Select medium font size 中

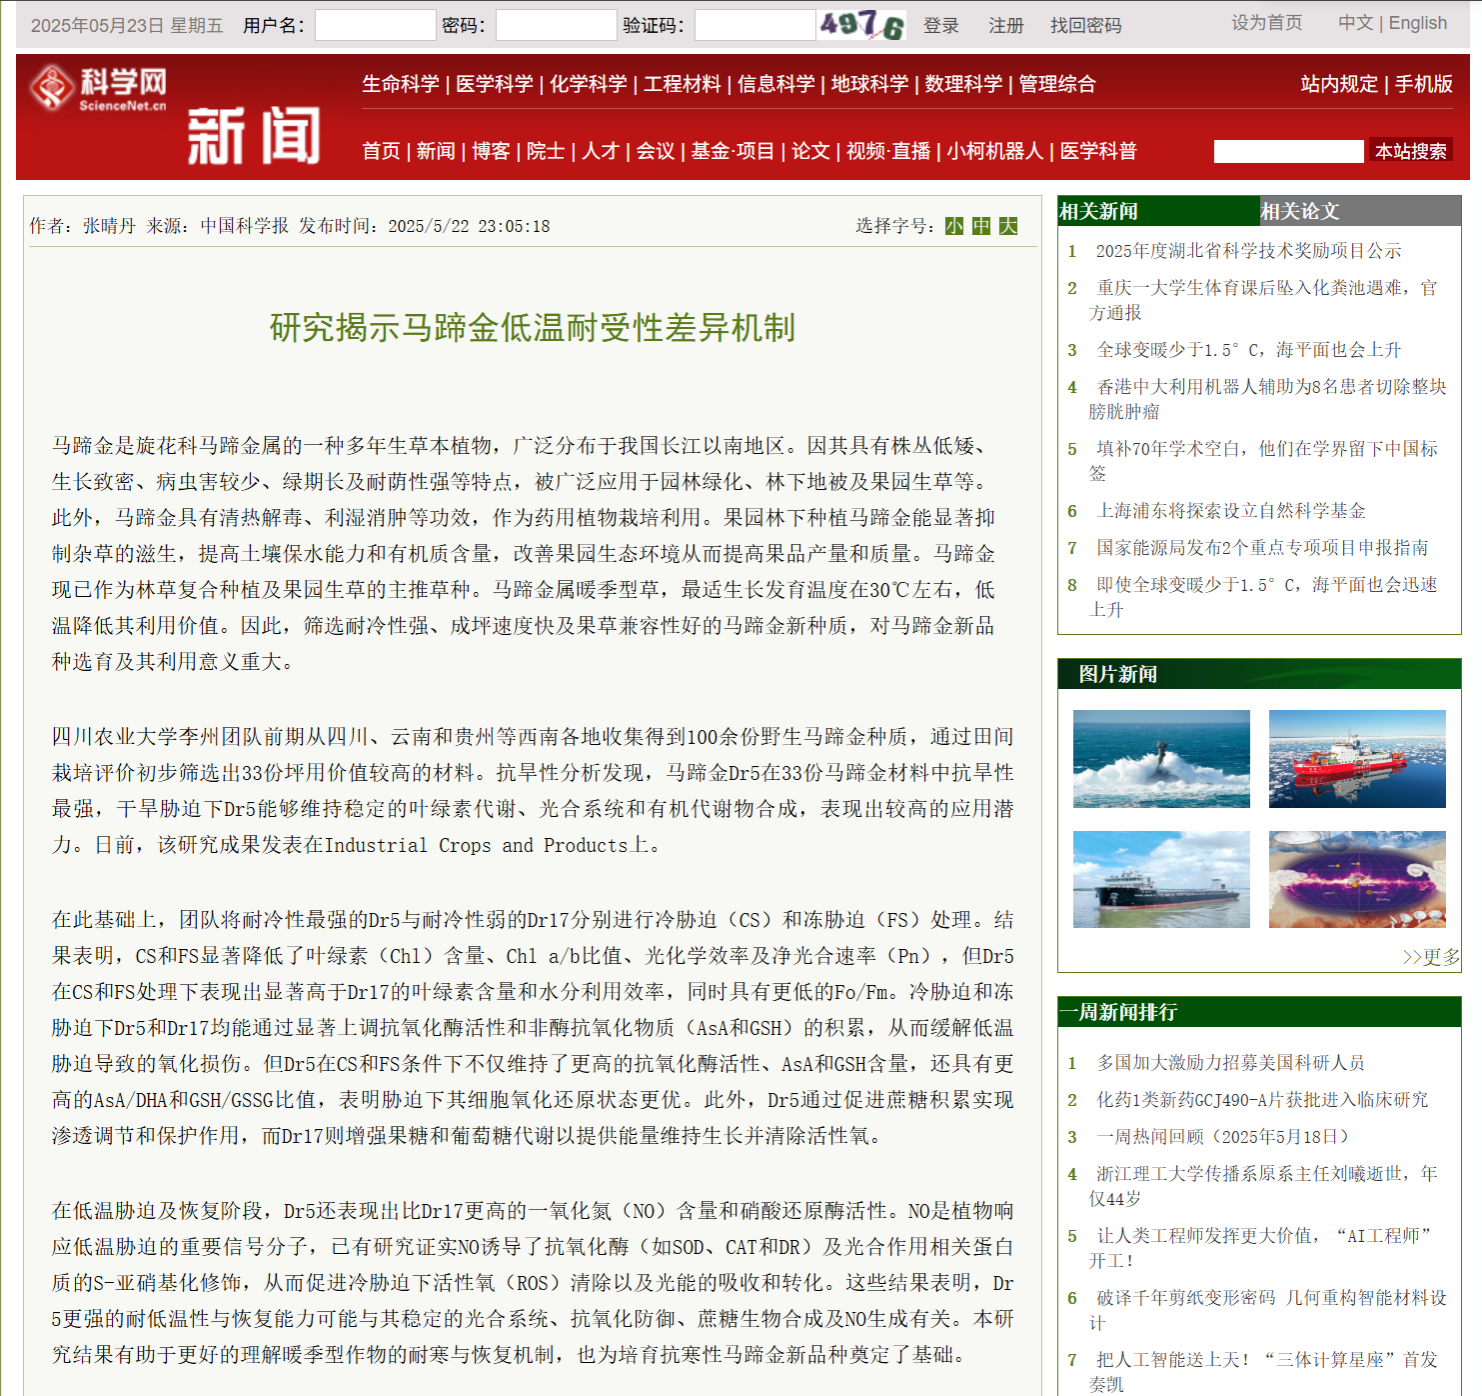(x=981, y=226)
